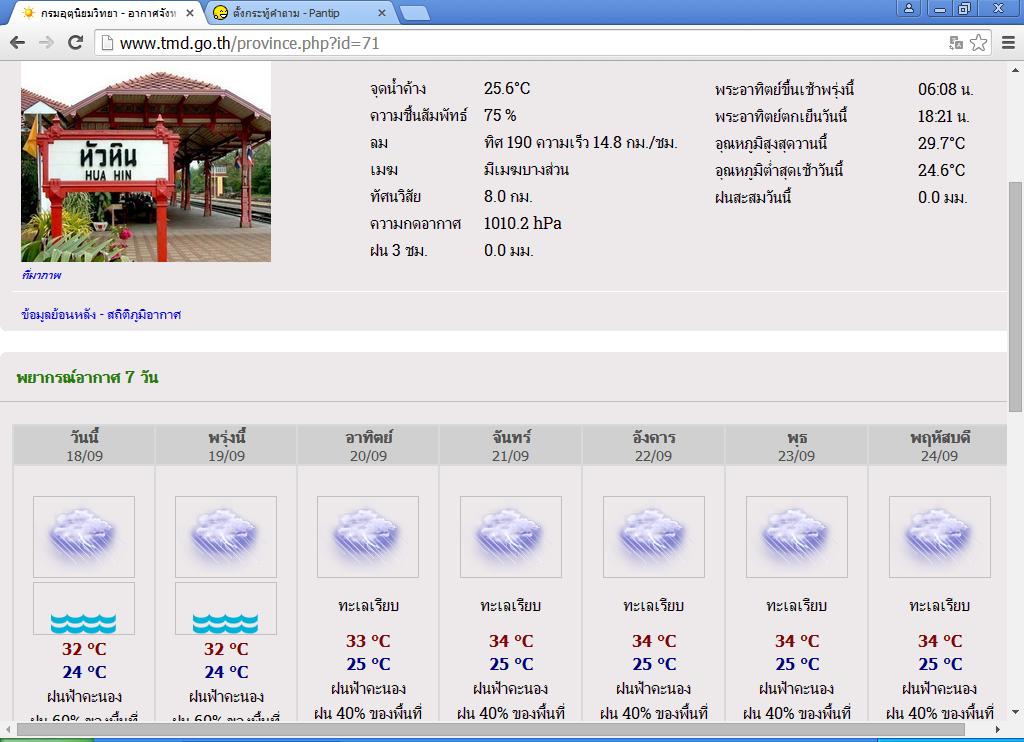The width and height of the screenshot is (1024, 742).
Task: Click the Chrome user profile icon
Action: (x=908, y=8)
